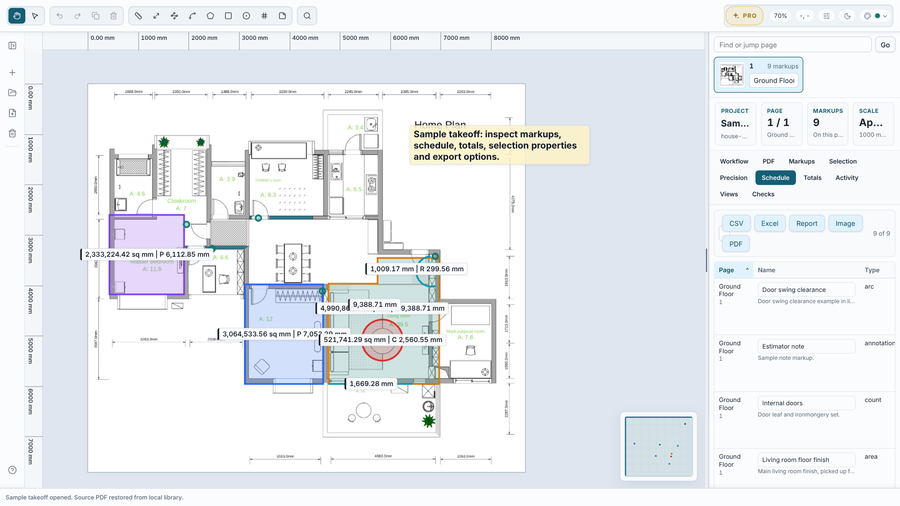Select the pointer selection tool
The image size is (900, 506).
pyautogui.click(x=35, y=16)
